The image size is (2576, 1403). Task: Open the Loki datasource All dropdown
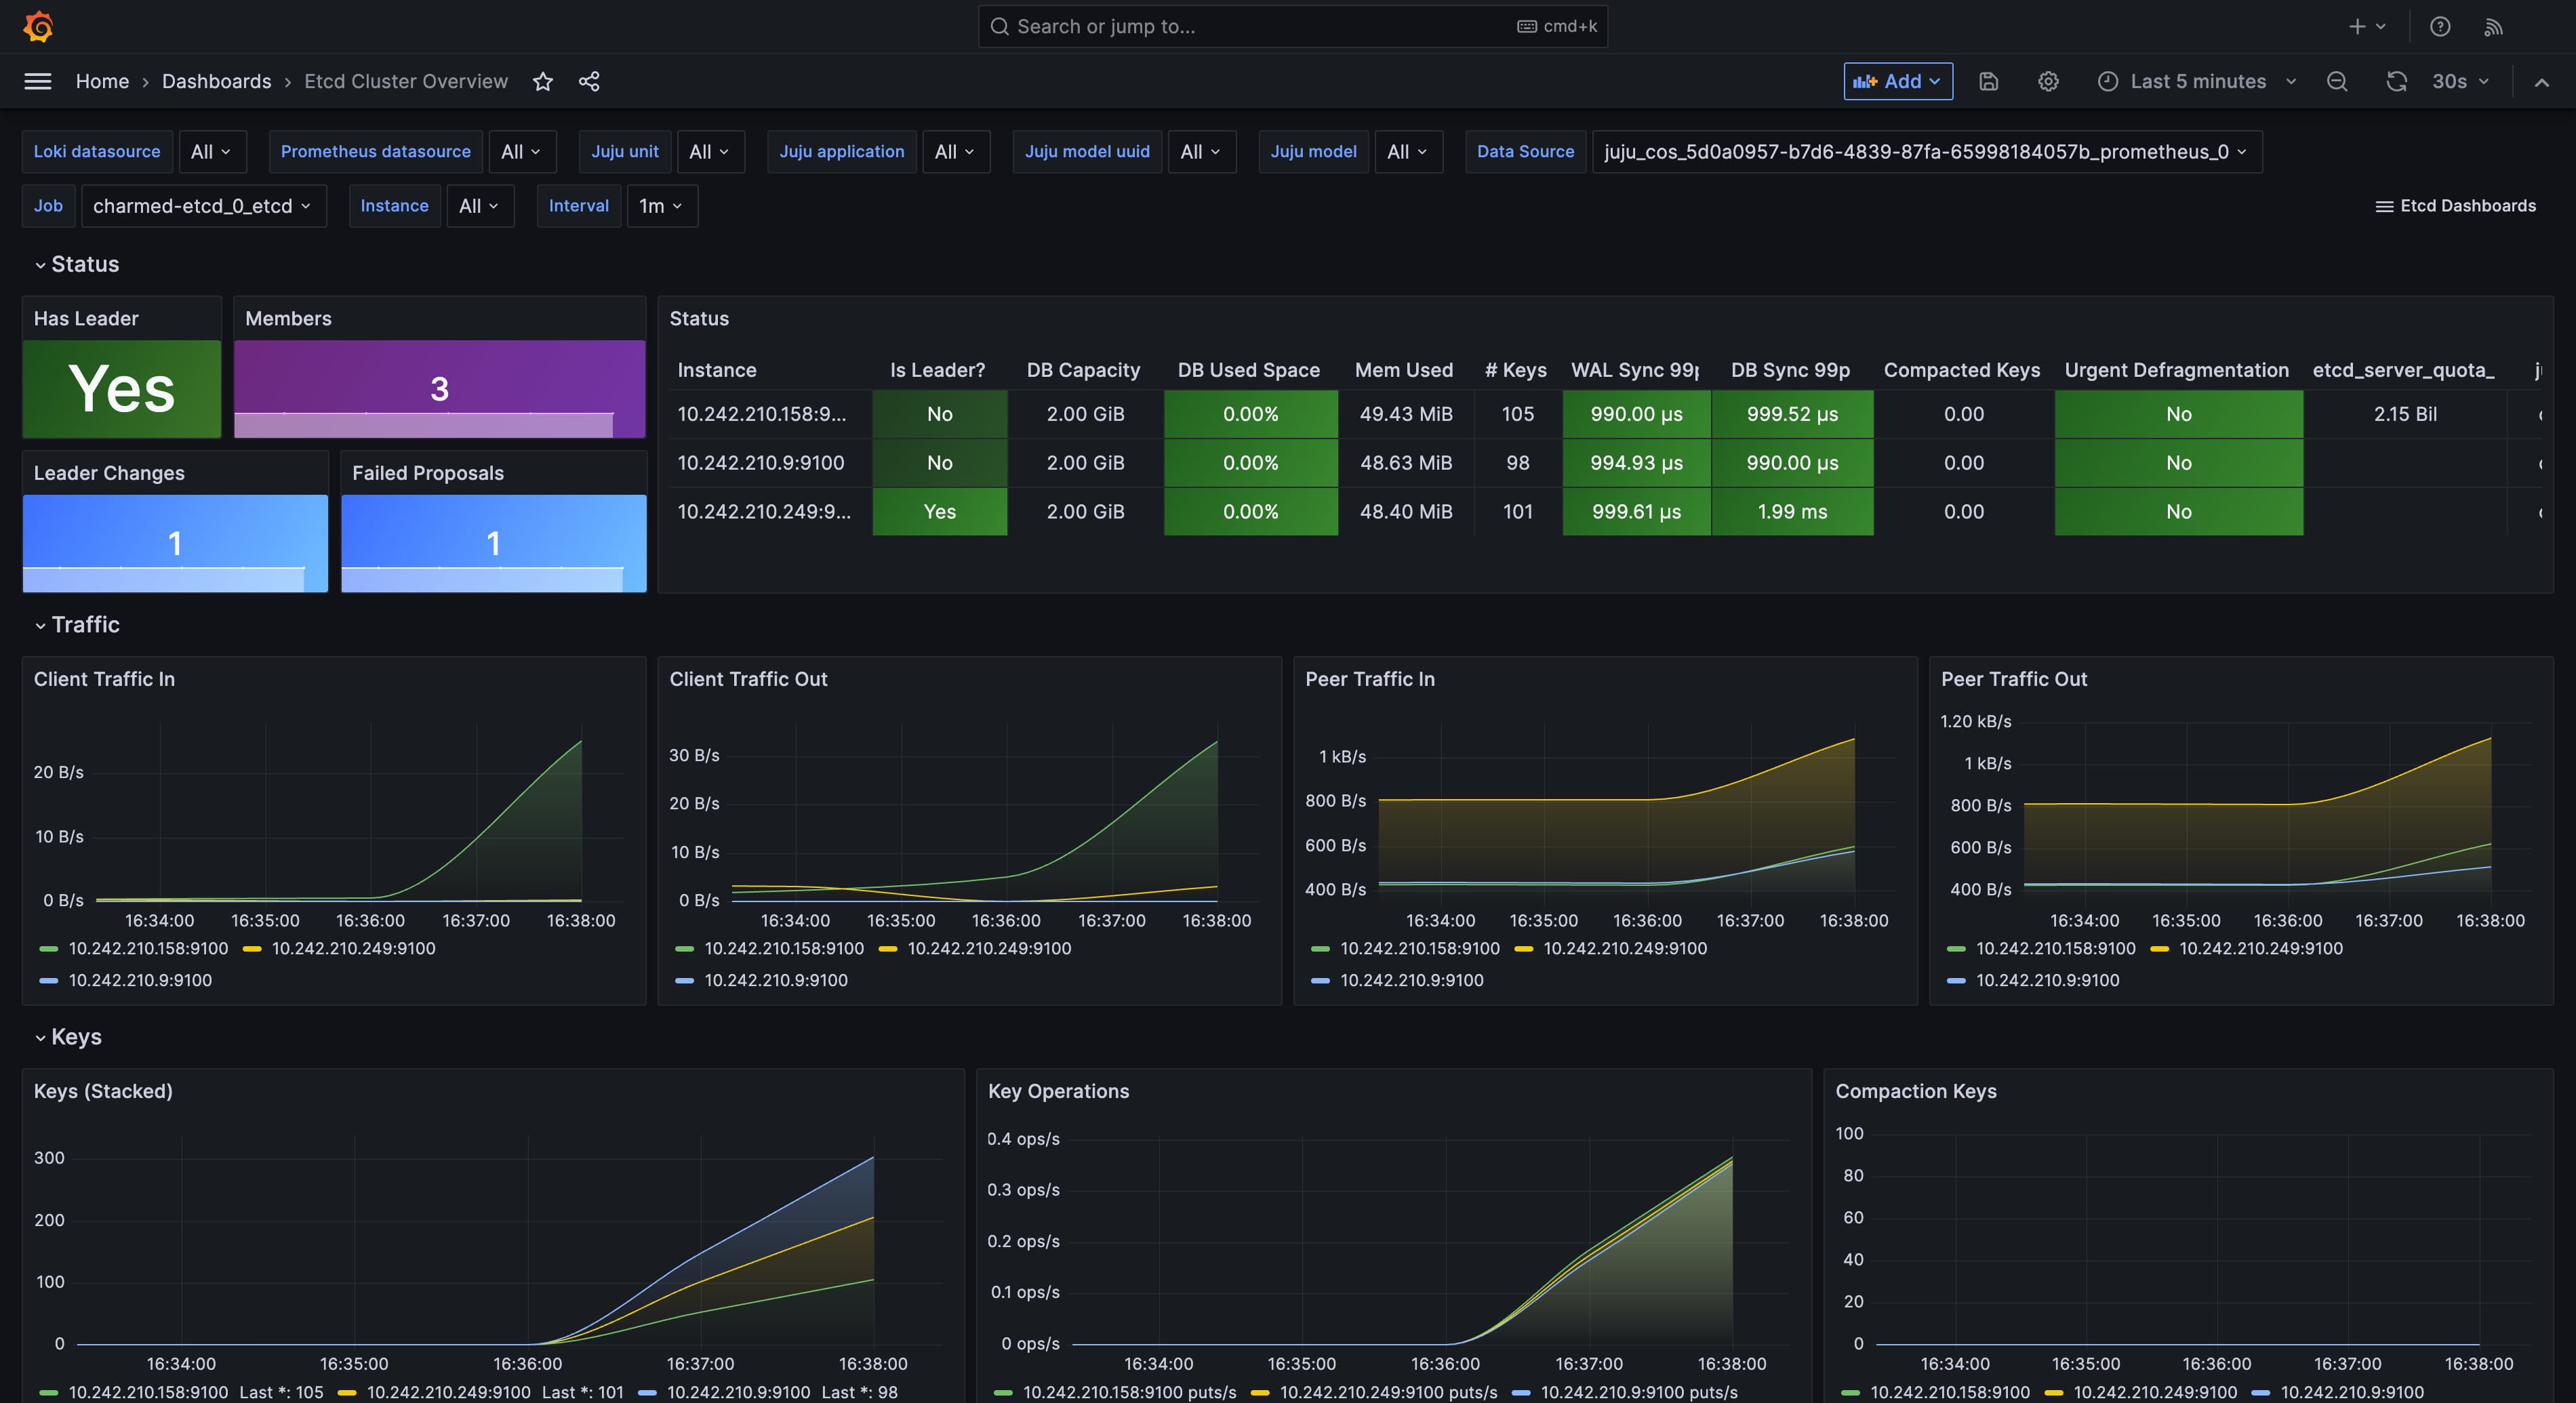[212, 151]
